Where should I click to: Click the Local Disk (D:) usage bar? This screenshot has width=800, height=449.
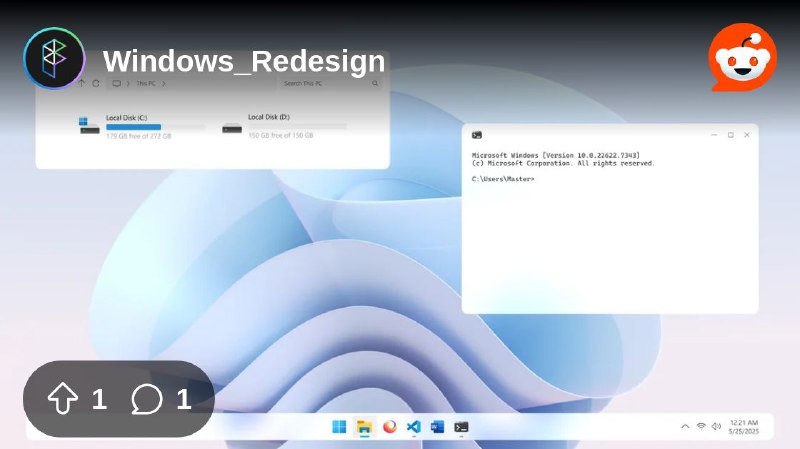[297, 126]
